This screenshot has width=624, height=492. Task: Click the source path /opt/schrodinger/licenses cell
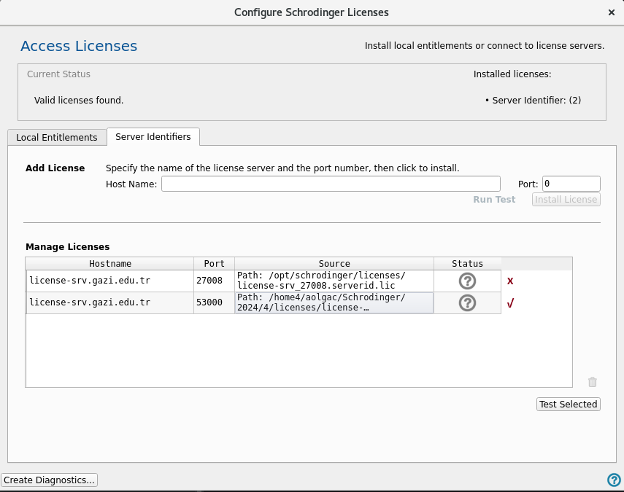pos(334,281)
